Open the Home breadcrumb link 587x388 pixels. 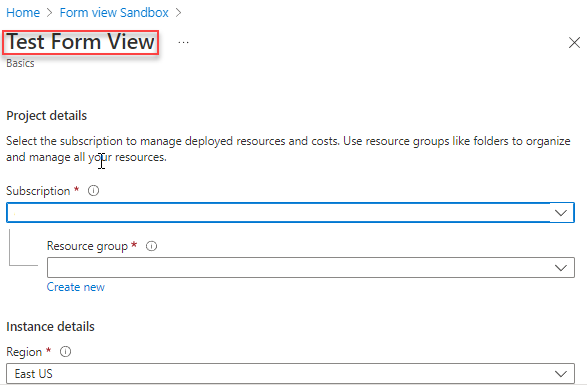click(23, 13)
